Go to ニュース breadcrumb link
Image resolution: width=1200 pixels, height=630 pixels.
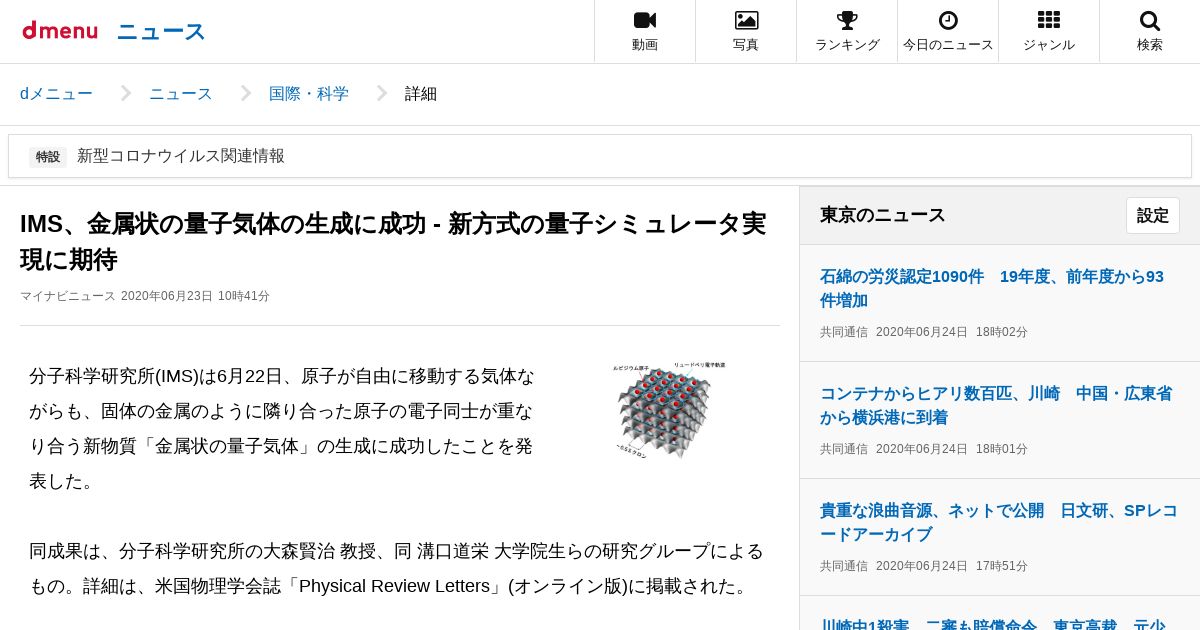(x=181, y=94)
